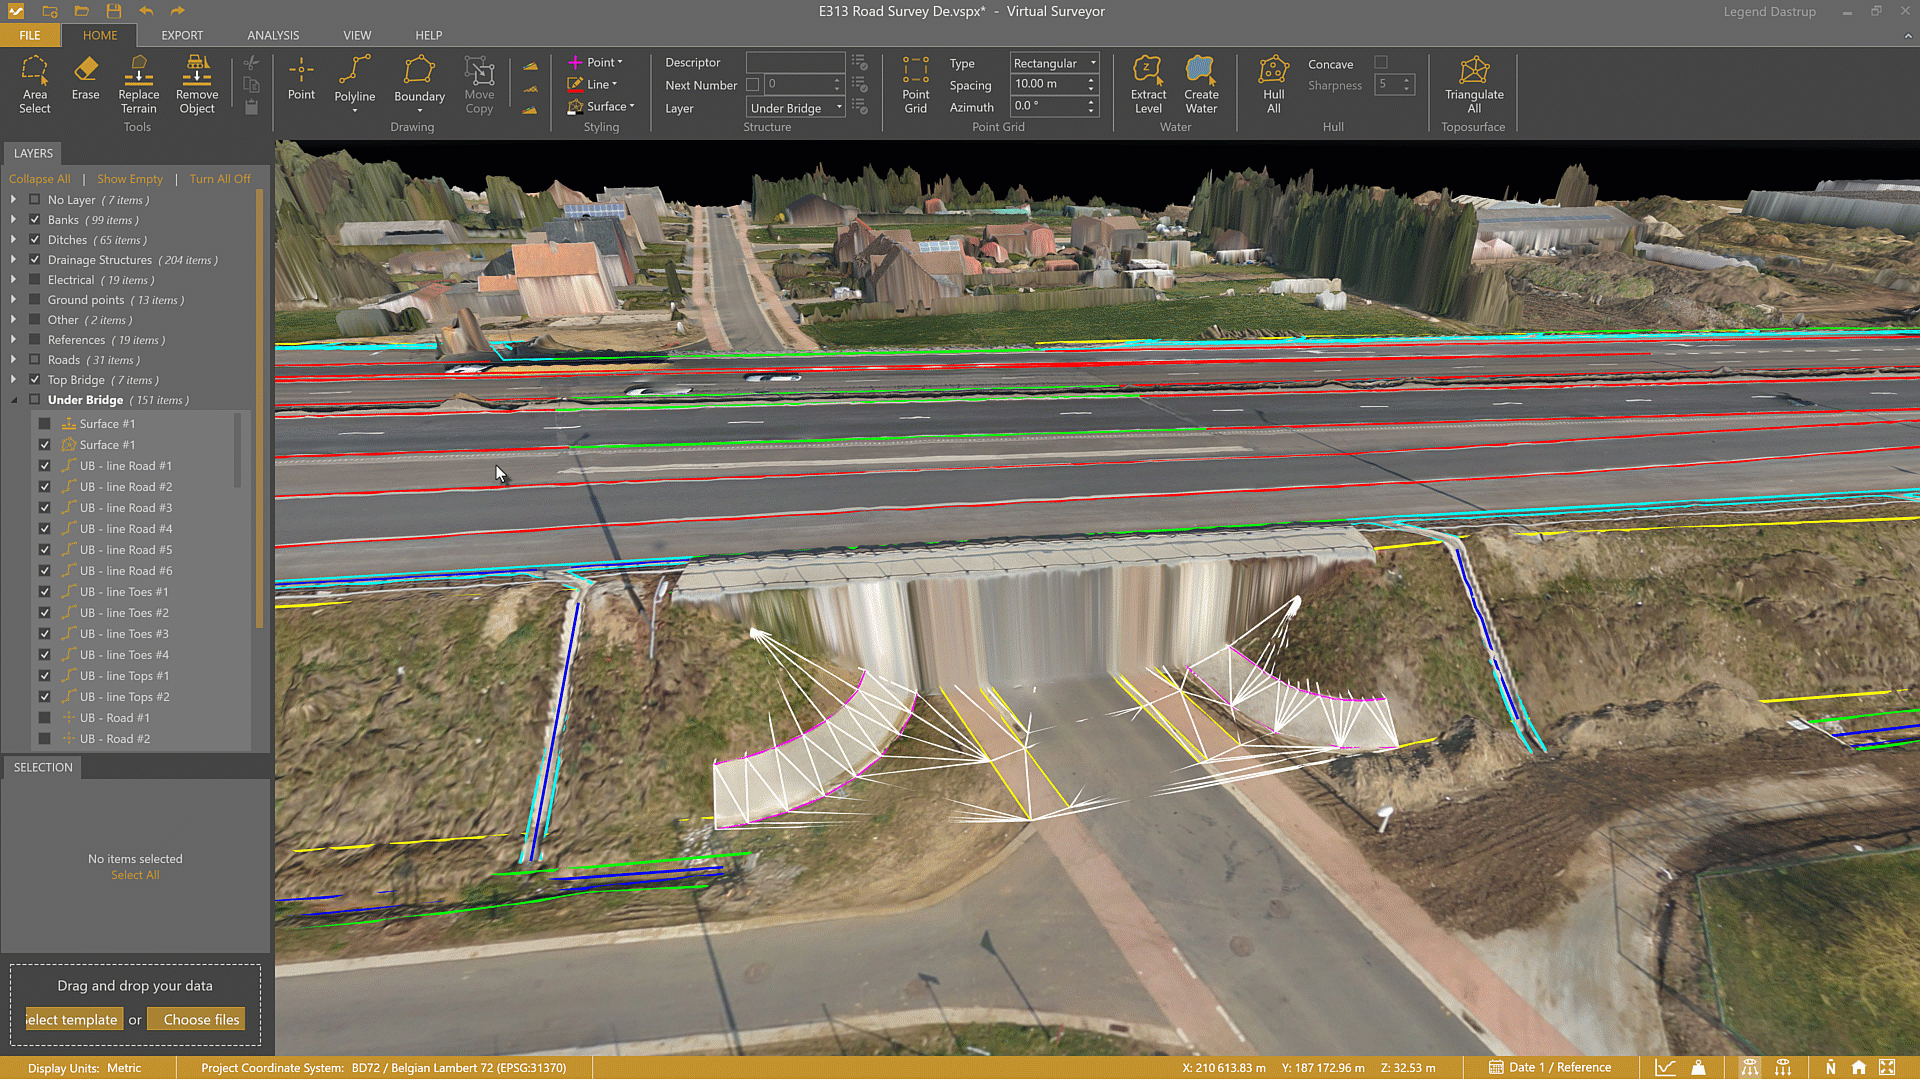Toggle the Concave hull checkbox

pyautogui.click(x=1383, y=62)
